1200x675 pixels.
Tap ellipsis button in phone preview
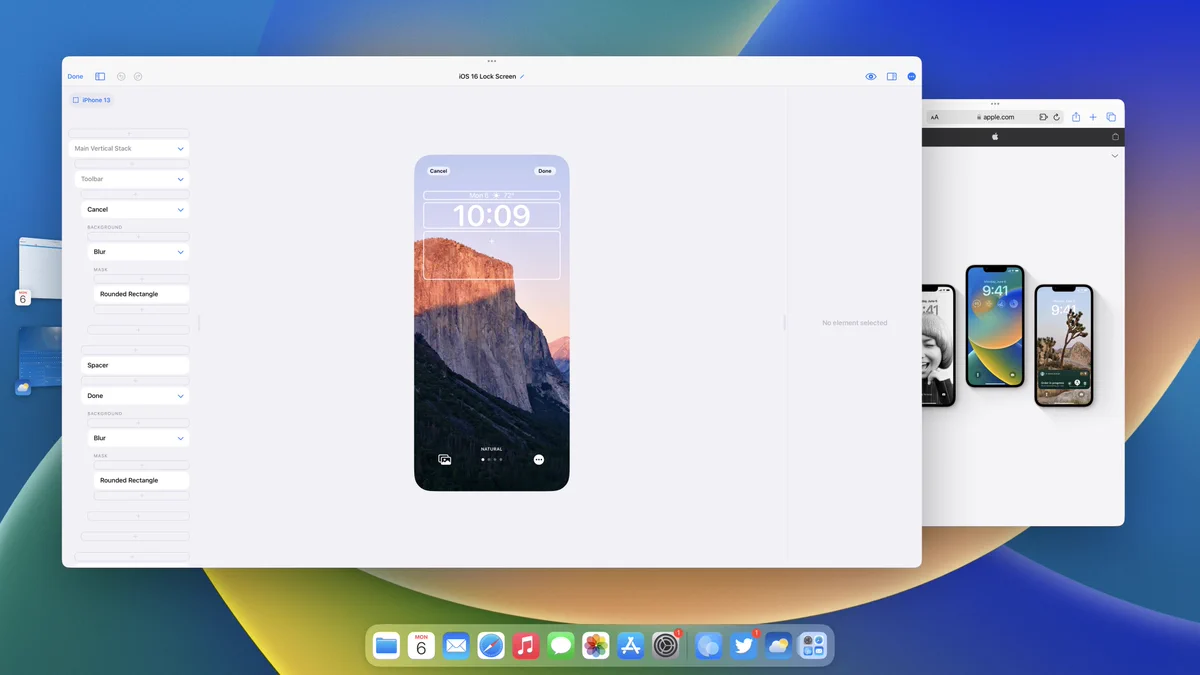click(x=539, y=460)
